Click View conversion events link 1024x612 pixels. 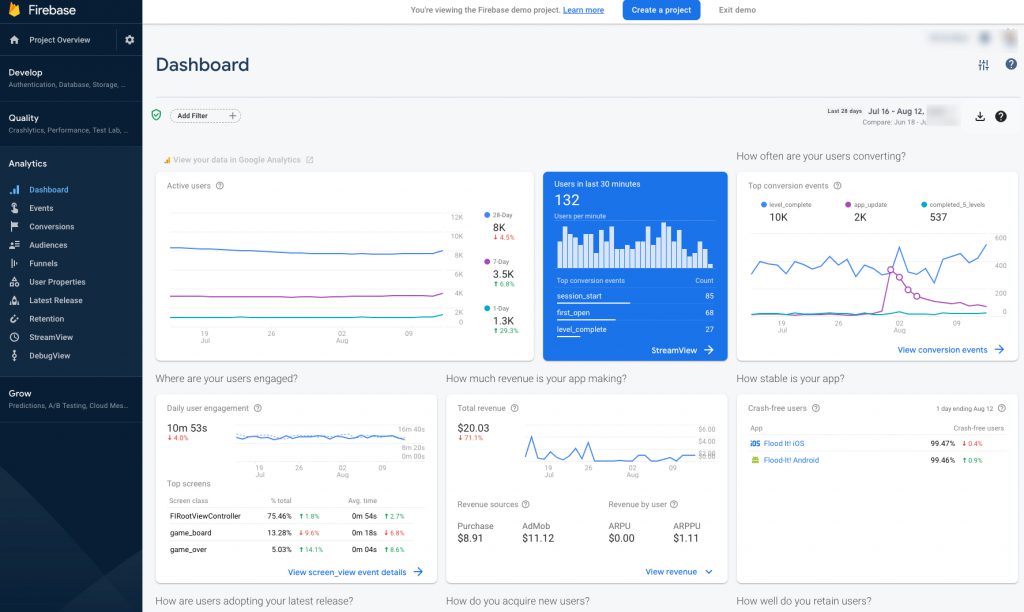950,349
